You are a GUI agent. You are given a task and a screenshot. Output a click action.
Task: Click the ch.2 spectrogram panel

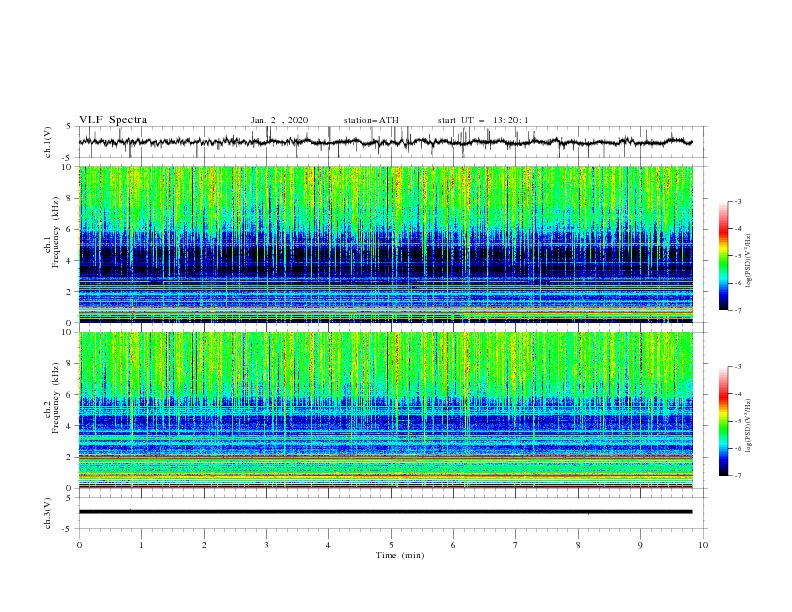tap(386, 410)
